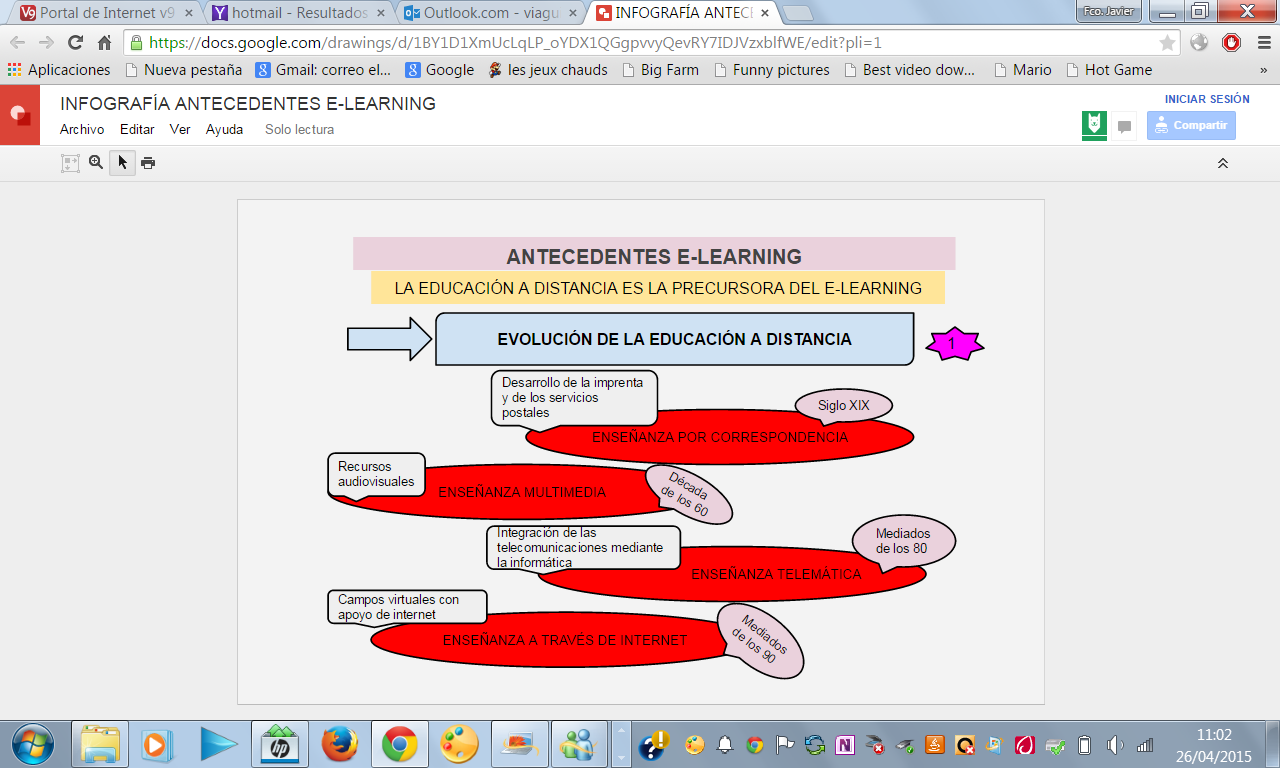This screenshot has height=768, width=1280.
Task: Select the arrow selection tool
Action: (121, 162)
